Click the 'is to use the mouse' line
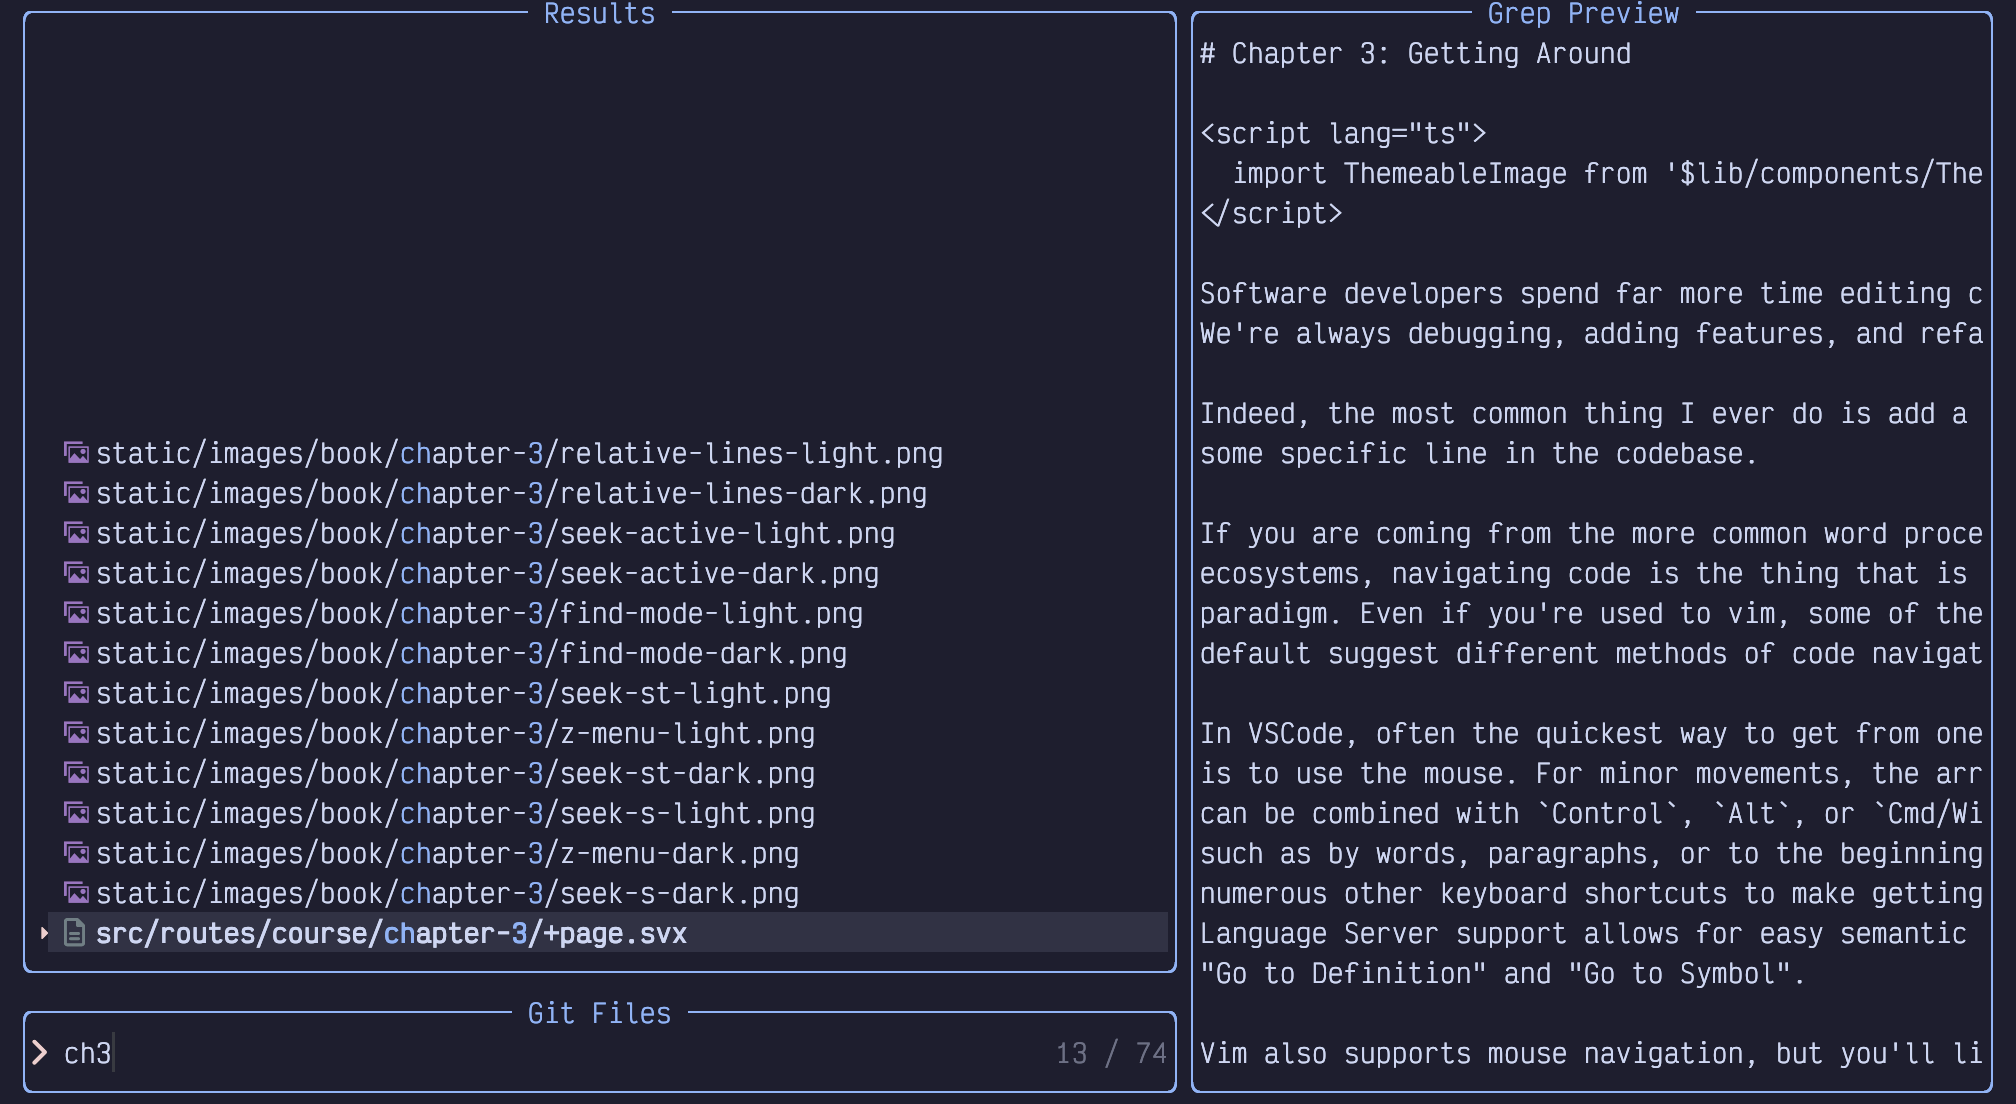Image resolution: width=2016 pixels, height=1104 pixels. point(1591,773)
